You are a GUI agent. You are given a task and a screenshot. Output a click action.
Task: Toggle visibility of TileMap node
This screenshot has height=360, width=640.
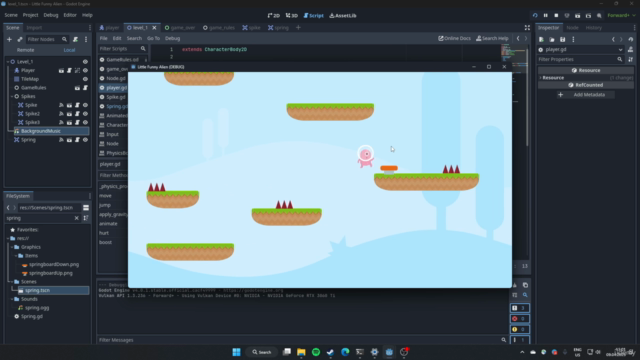(x=85, y=79)
